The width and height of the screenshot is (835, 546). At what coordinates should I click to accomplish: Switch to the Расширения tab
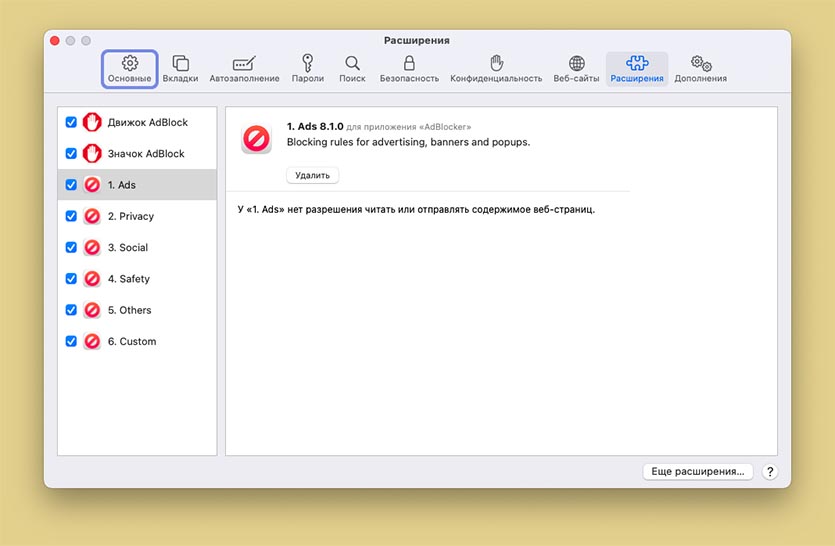coord(637,68)
